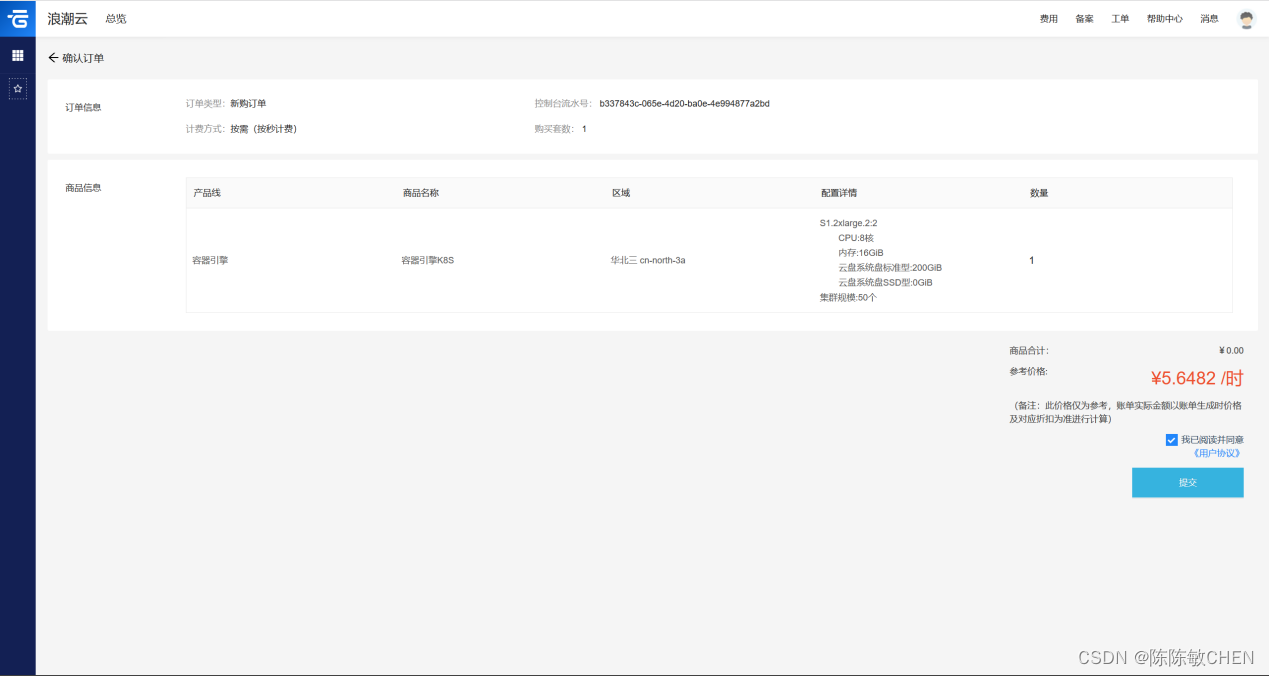The image size is (1269, 676).
Task: Click the 新购订单 order type value
Action: point(248,103)
